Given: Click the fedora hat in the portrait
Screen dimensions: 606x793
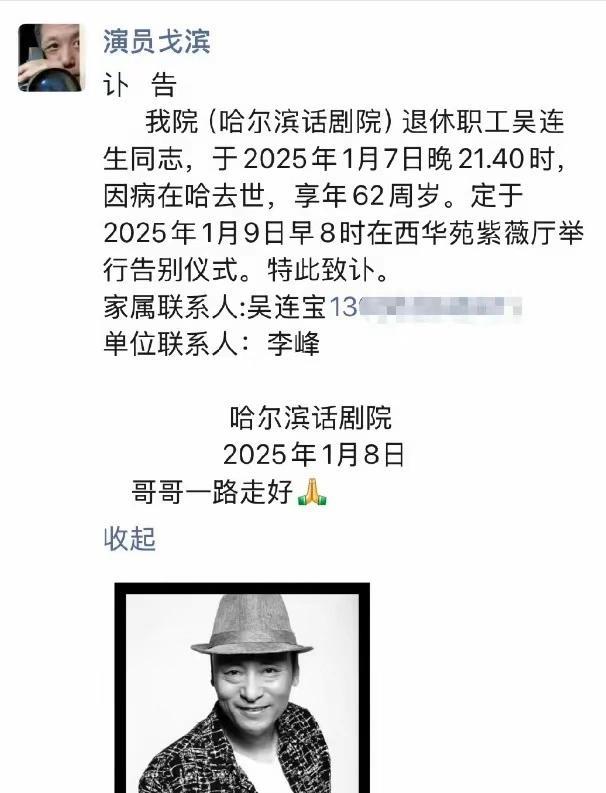Looking at the screenshot, I should pyautogui.click(x=252, y=625).
